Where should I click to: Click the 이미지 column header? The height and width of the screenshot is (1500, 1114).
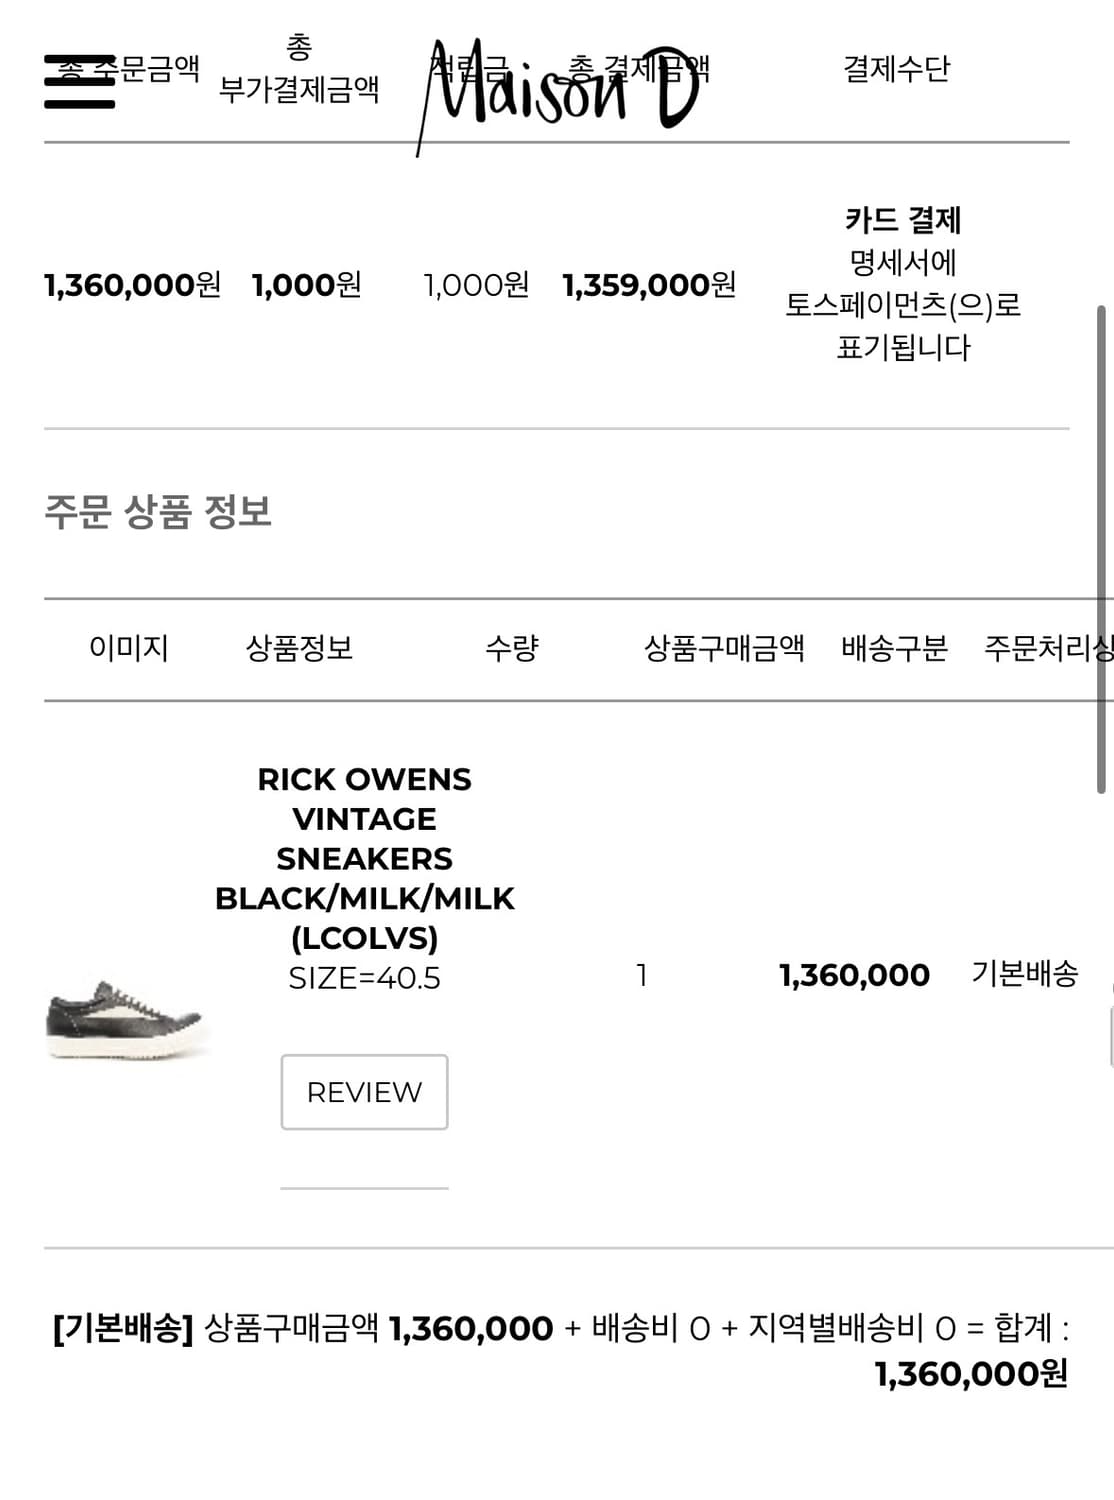[x=129, y=648]
